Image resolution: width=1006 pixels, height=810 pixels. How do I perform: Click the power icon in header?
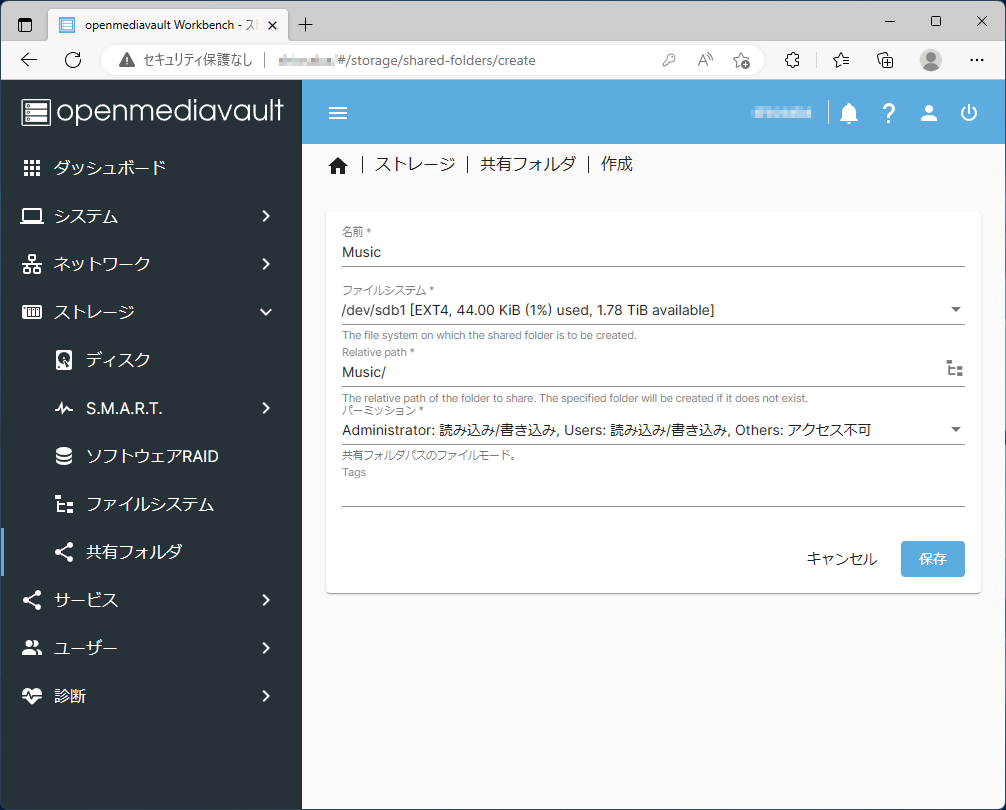(968, 113)
